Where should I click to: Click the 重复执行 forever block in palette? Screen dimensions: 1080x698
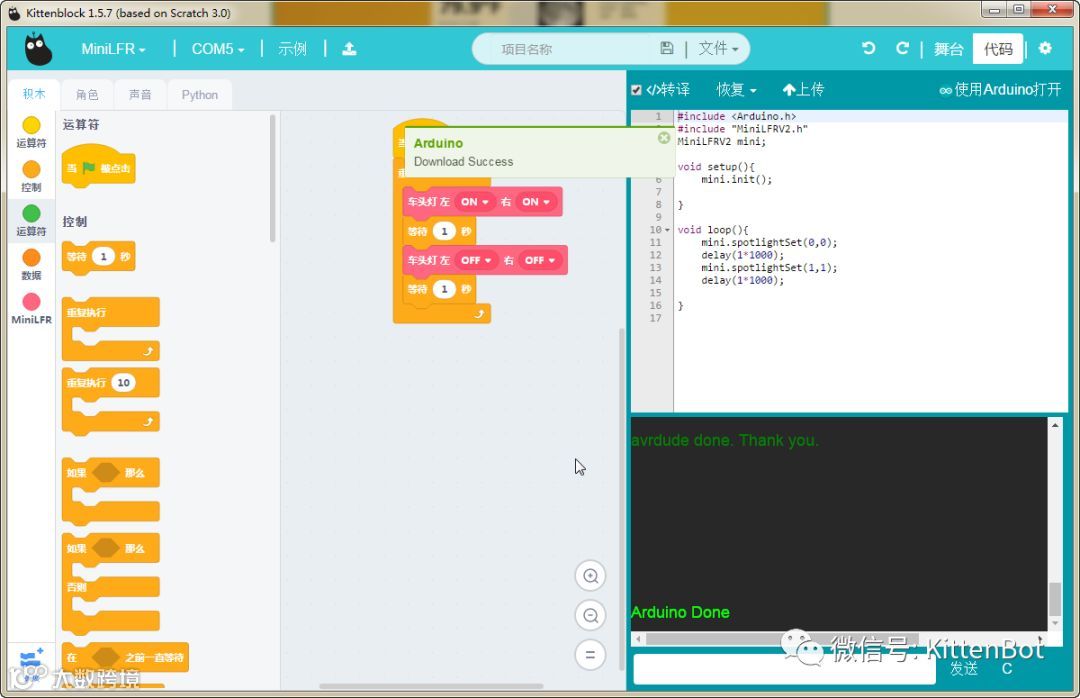110,329
